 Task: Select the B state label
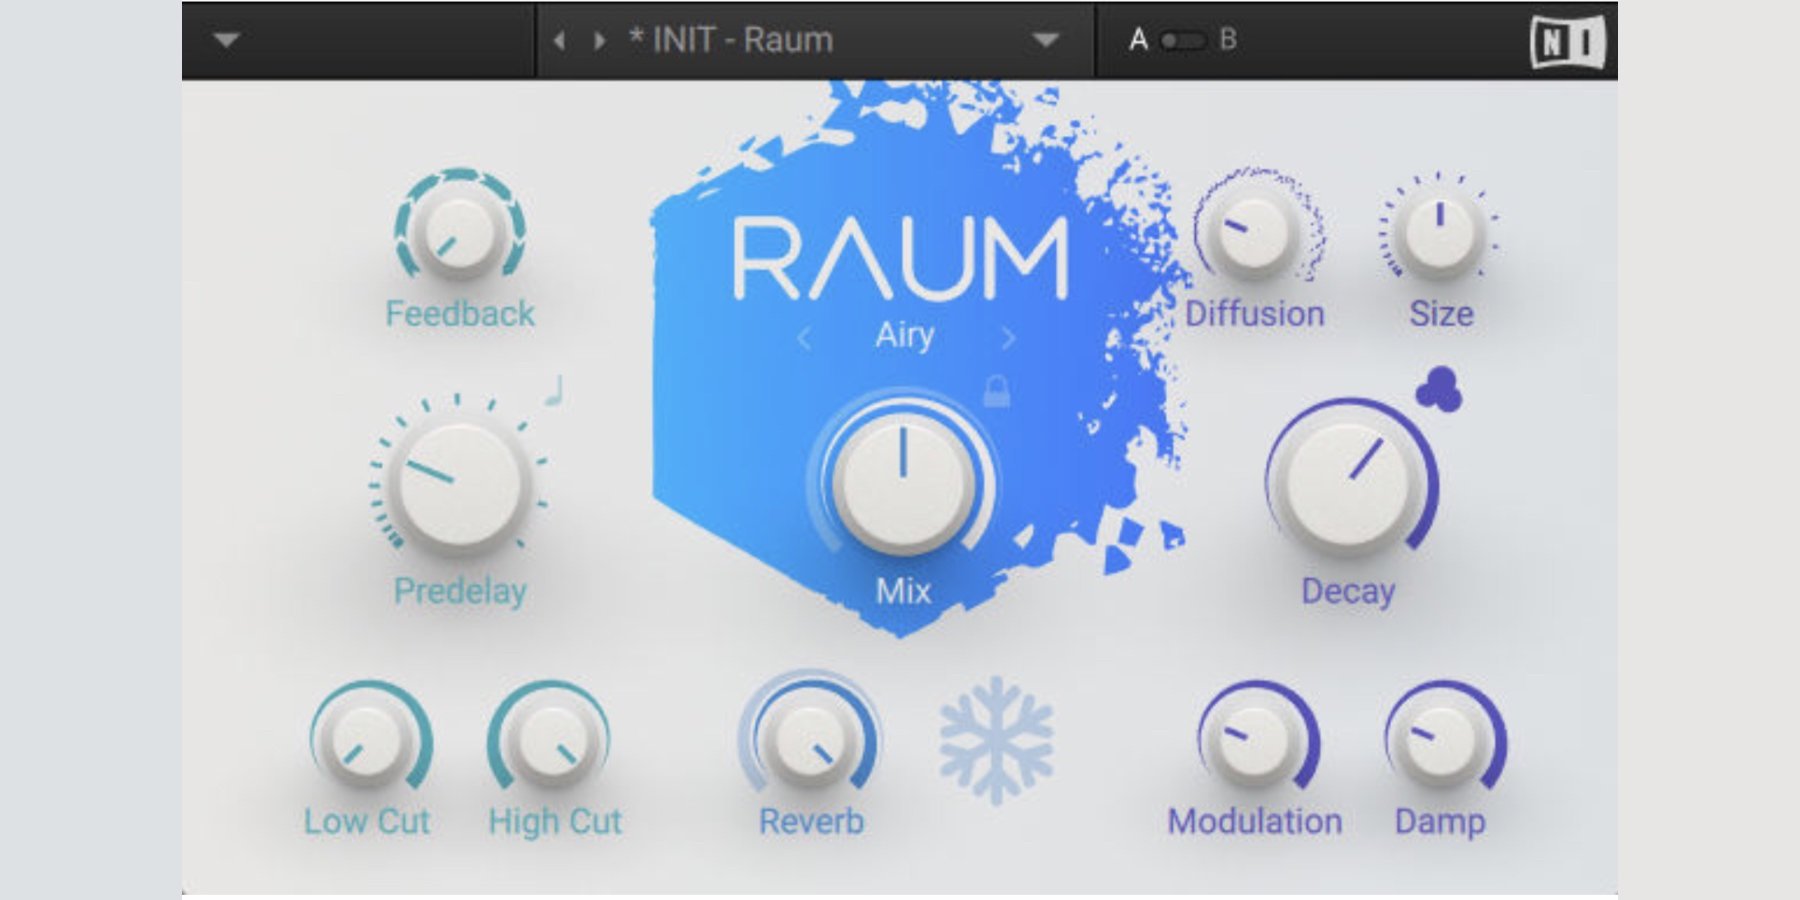pyautogui.click(x=1228, y=40)
